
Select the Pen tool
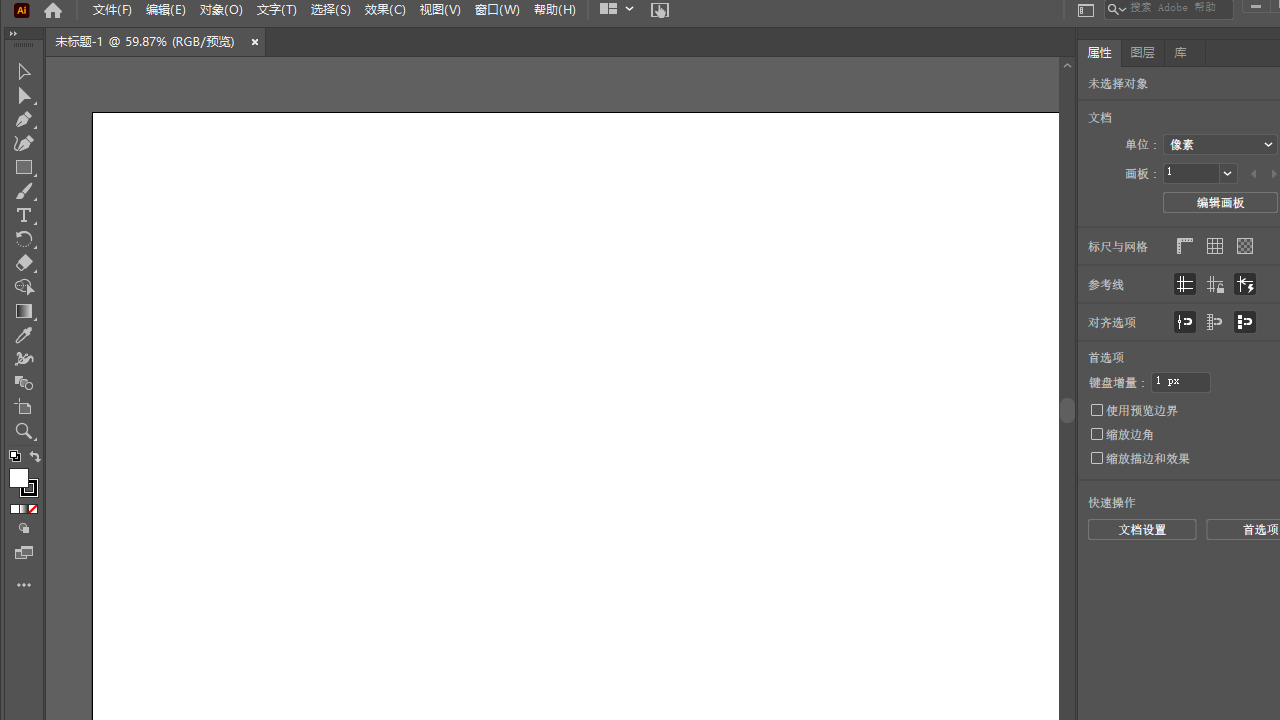[x=24, y=119]
